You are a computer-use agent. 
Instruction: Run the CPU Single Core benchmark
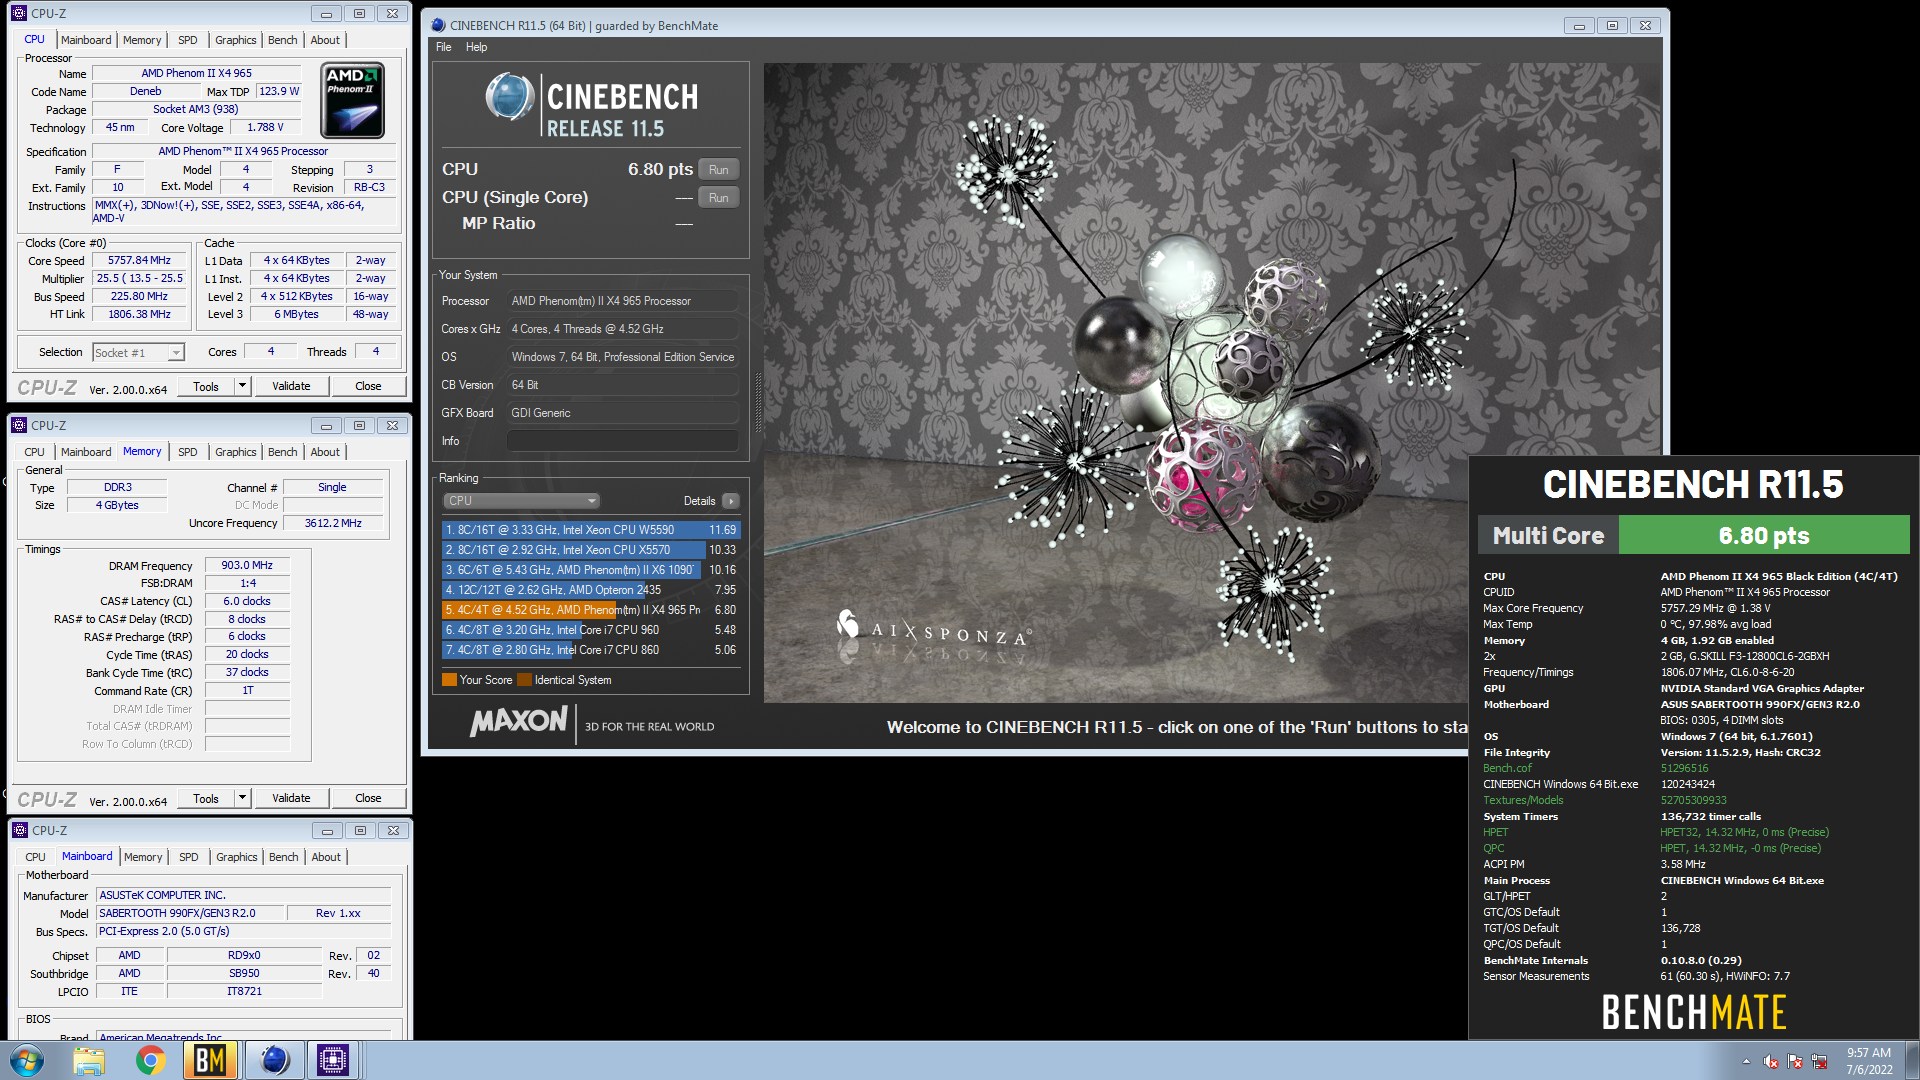coord(719,197)
